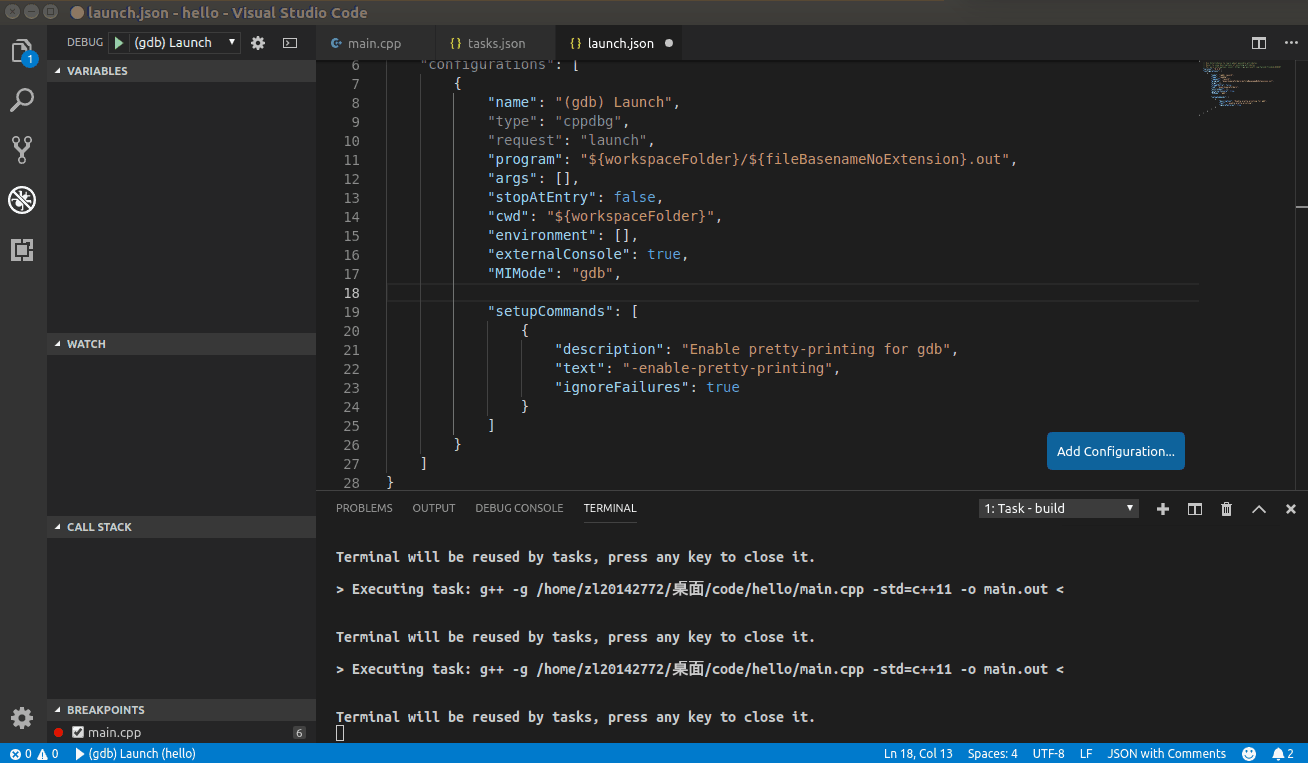Open the Source Control view icon
This screenshot has height=763, width=1308.
coord(22,150)
